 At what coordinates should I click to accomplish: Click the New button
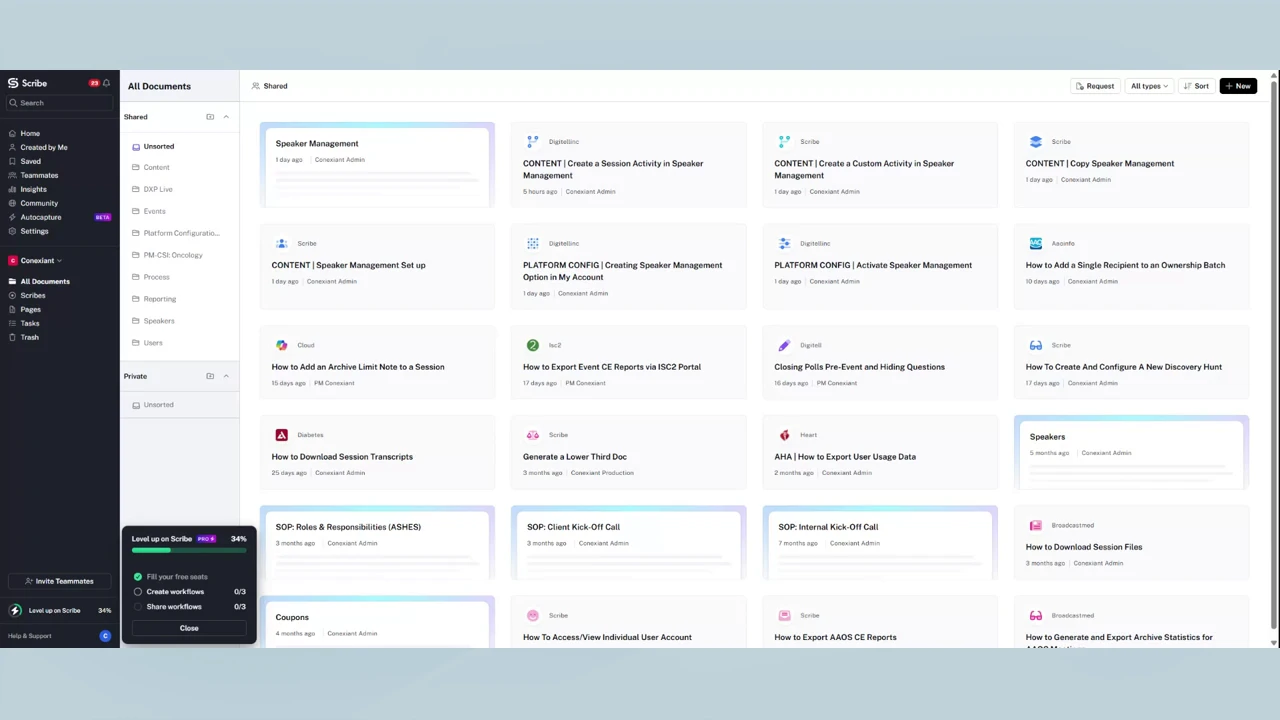pos(1238,86)
